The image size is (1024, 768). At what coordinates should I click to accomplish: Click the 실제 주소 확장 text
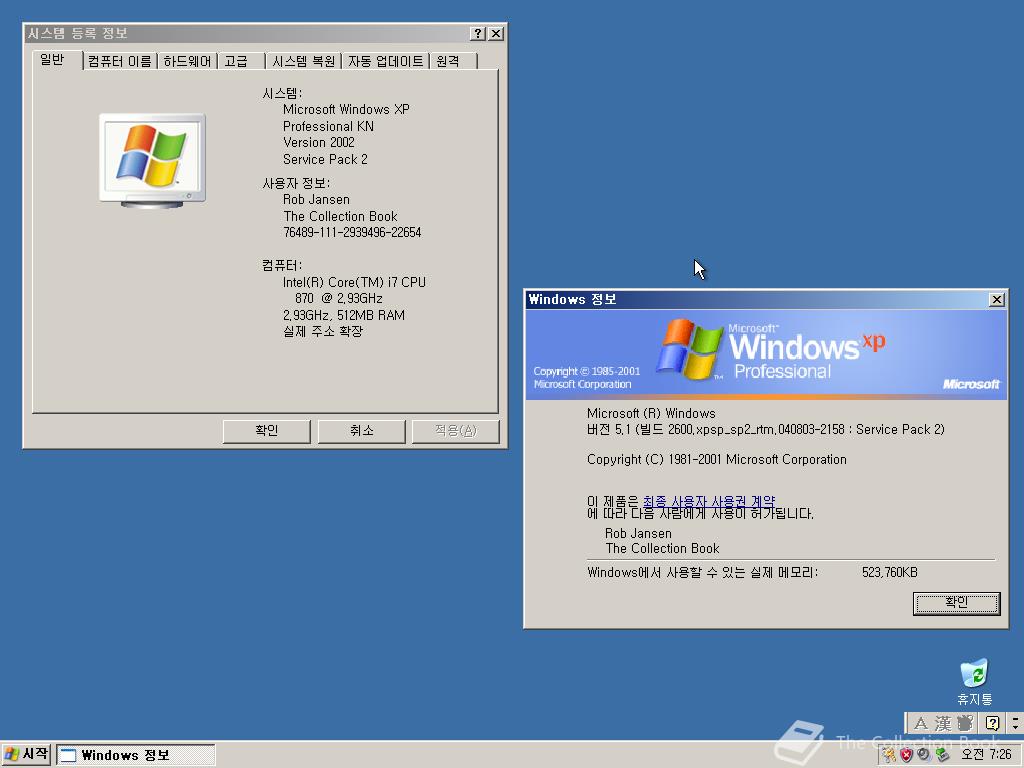323,332
